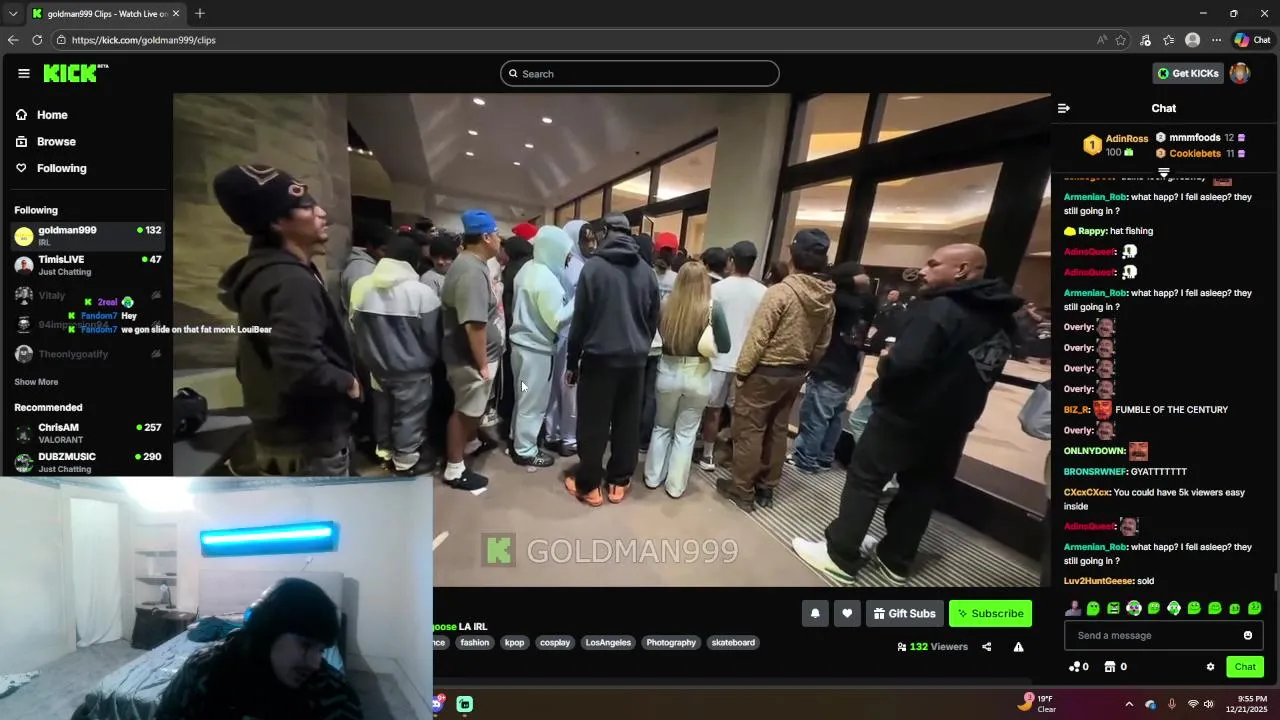Image resolution: width=1280 pixels, height=720 pixels.
Task: Click the browser back arrow
Action: [13, 40]
